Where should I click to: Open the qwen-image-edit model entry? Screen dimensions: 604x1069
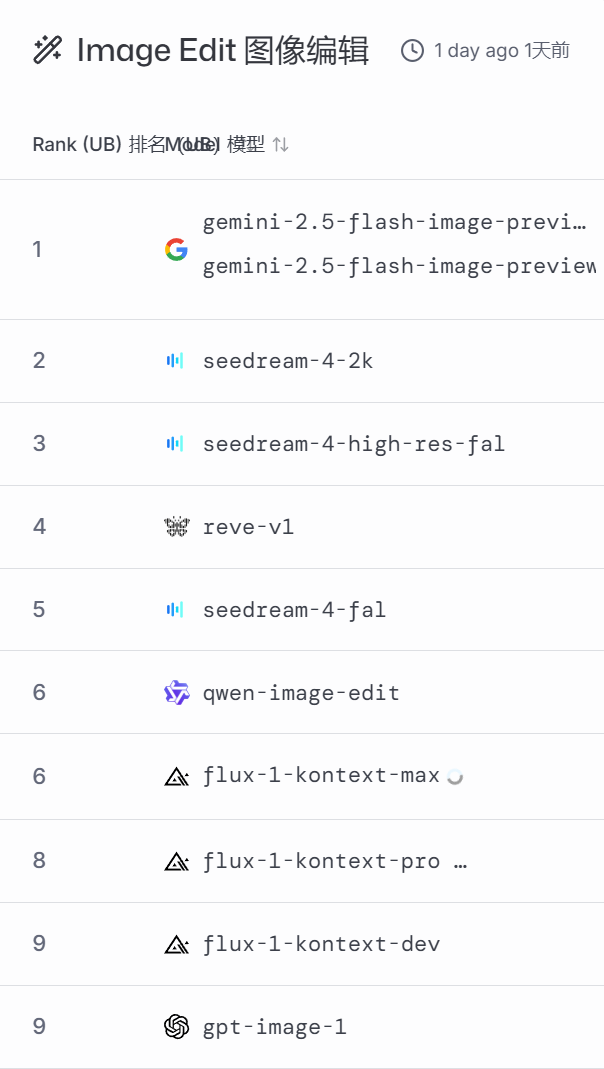click(x=301, y=692)
